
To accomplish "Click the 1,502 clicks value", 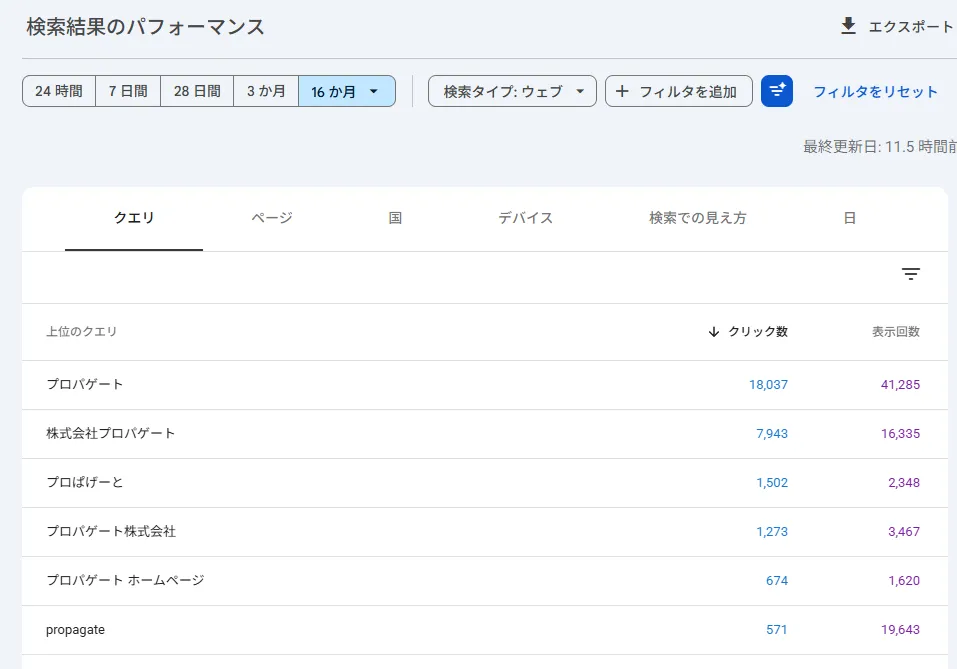I will pos(772,482).
